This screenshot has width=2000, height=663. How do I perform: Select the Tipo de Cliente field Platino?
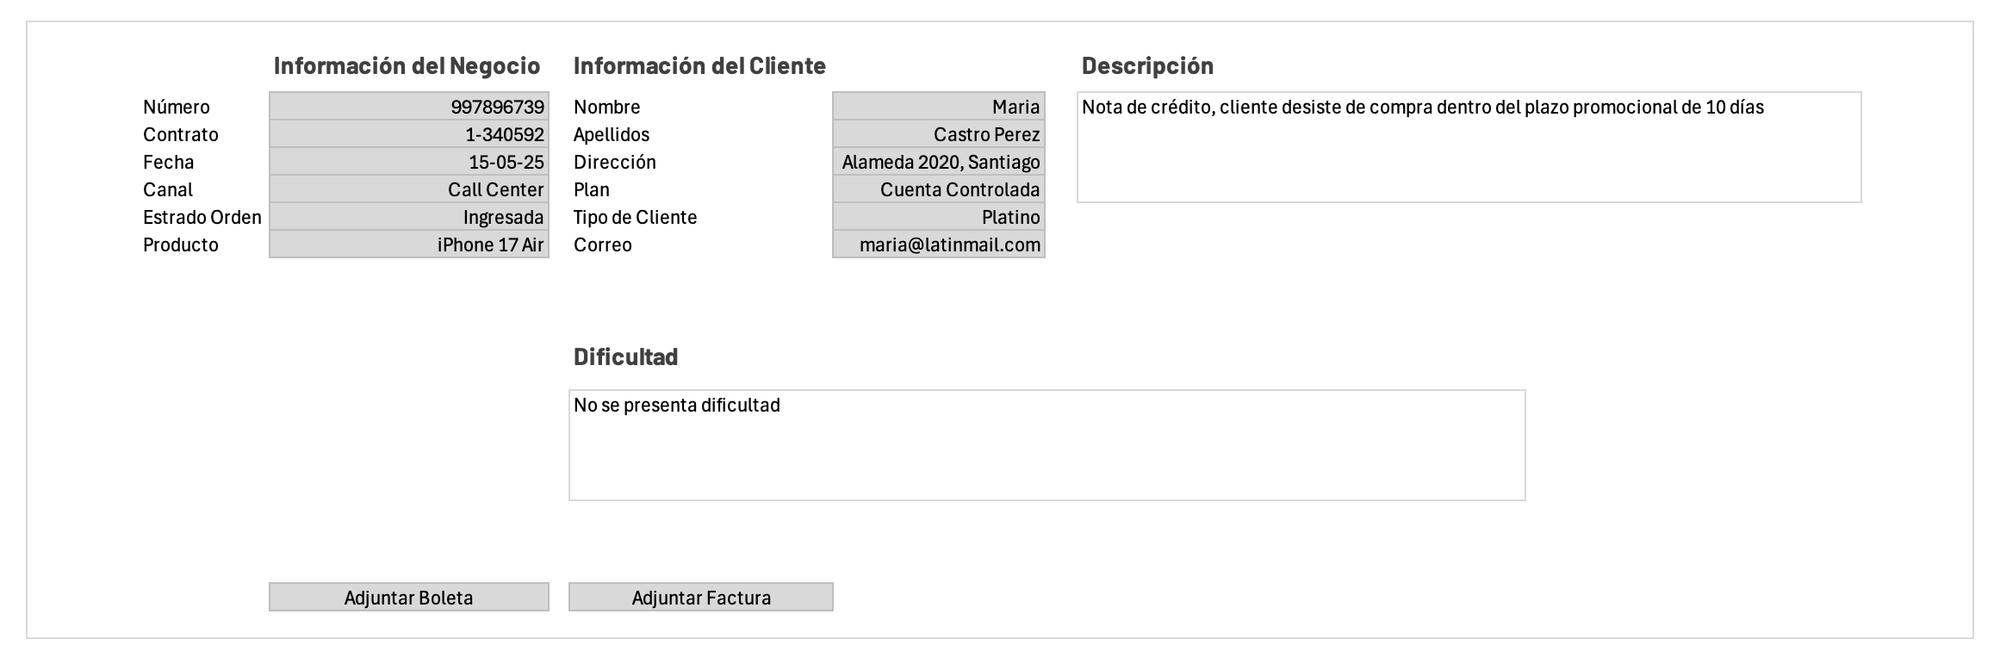(x=938, y=217)
